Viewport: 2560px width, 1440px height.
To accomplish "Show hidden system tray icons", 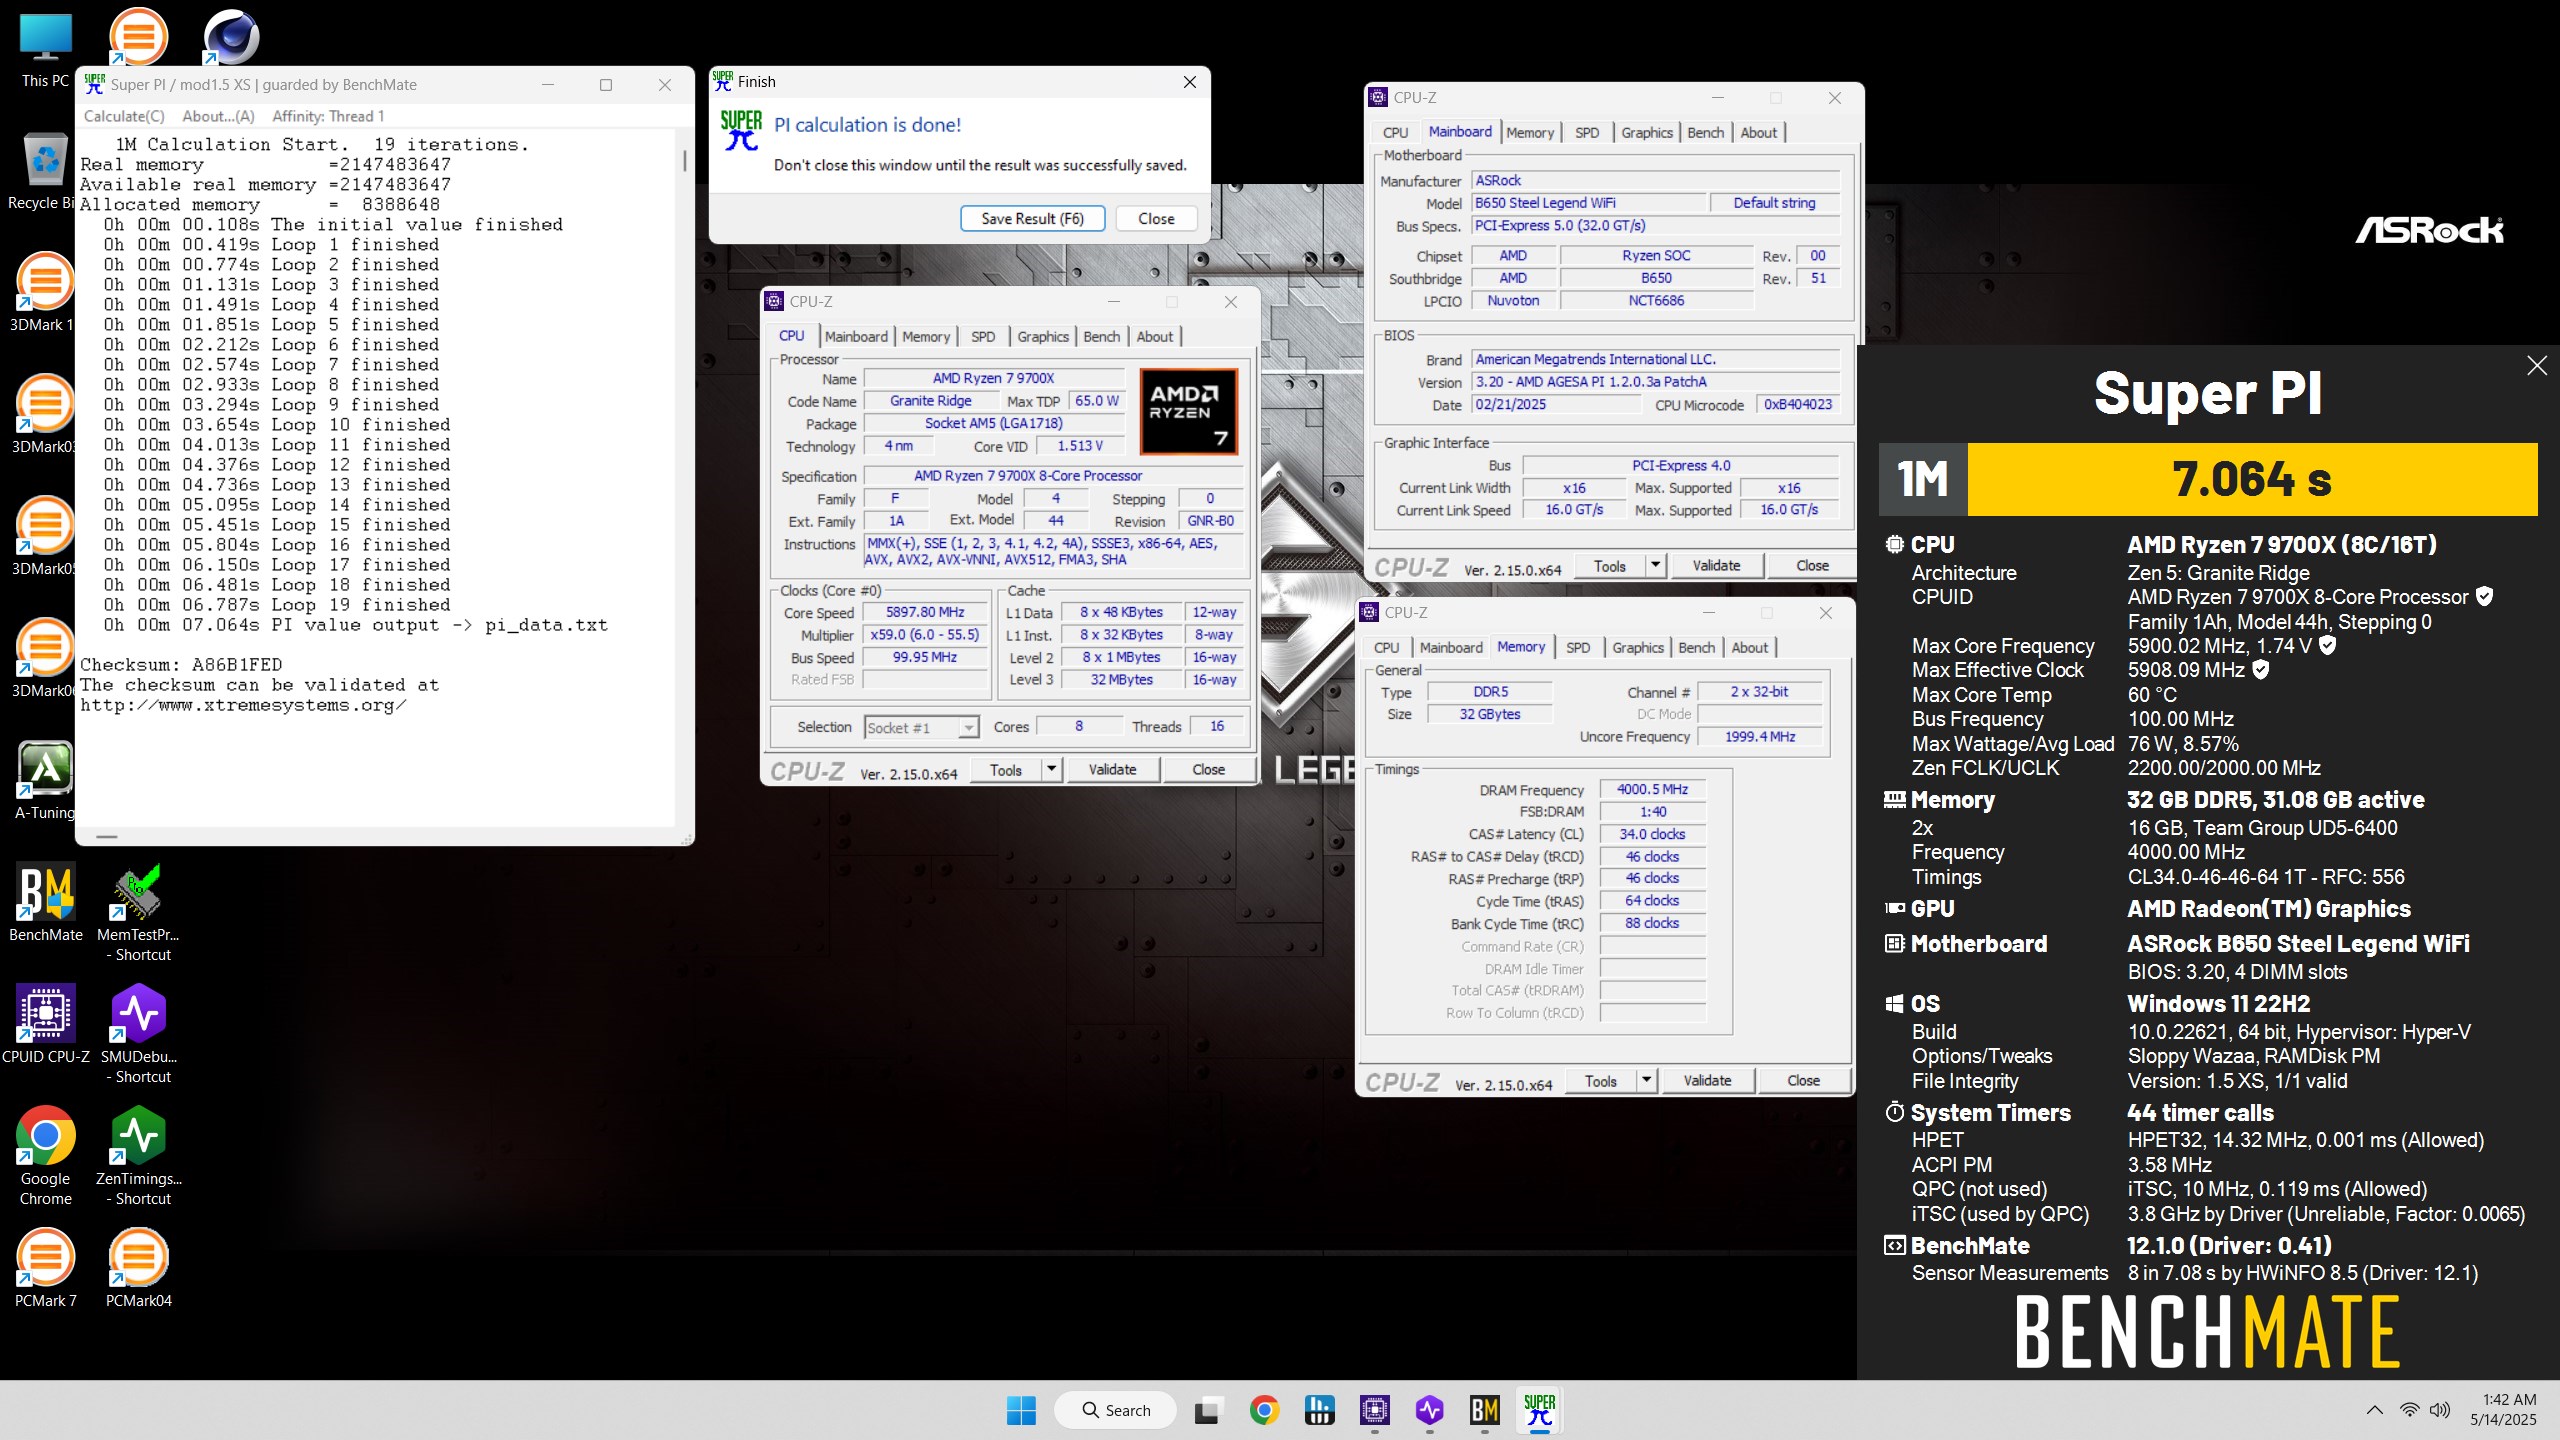I will pyautogui.click(x=2374, y=1410).
